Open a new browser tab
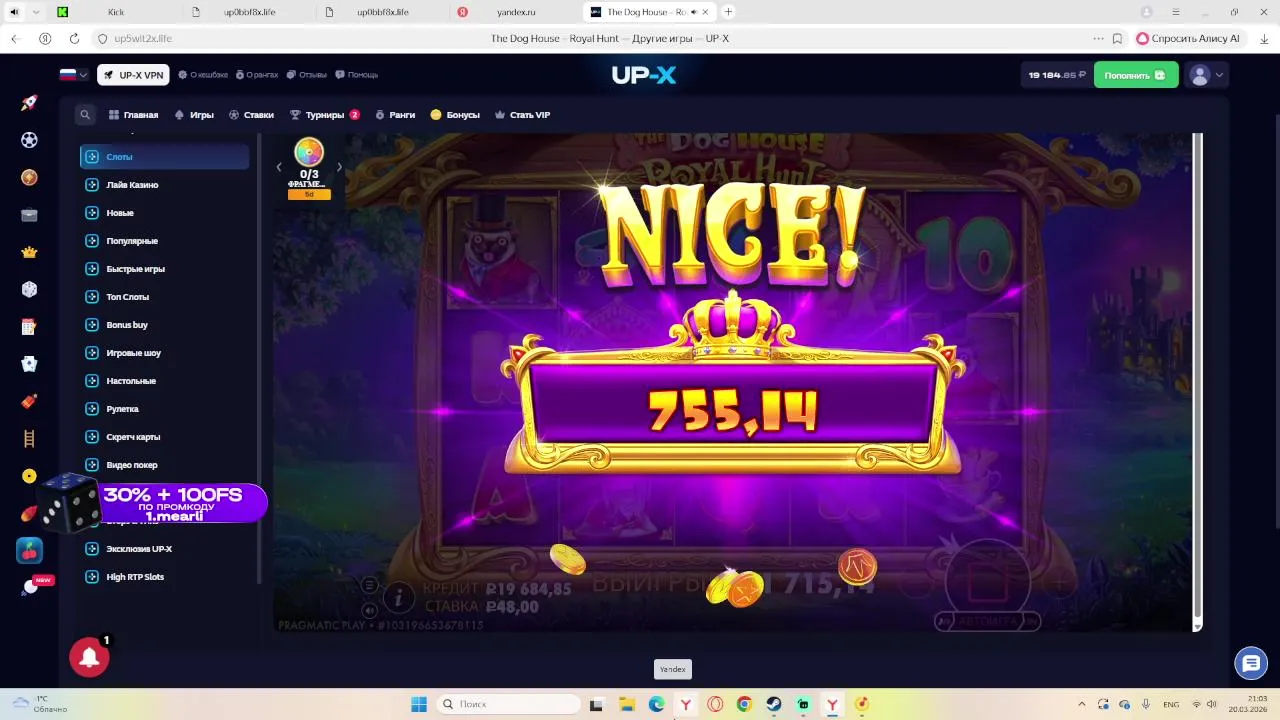This screenshot has width=1280, height=720. (x=728, y=12)
